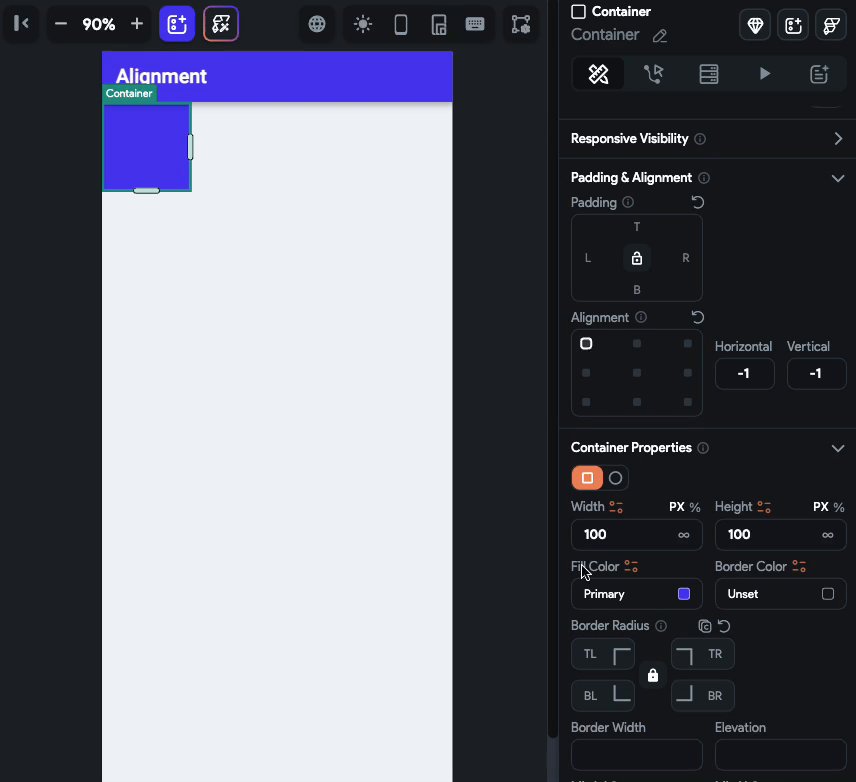Image resolution: width=856 pixels, height=782 pixels.
Task: Select the phone device preview icon
Action: click(401, 24)
